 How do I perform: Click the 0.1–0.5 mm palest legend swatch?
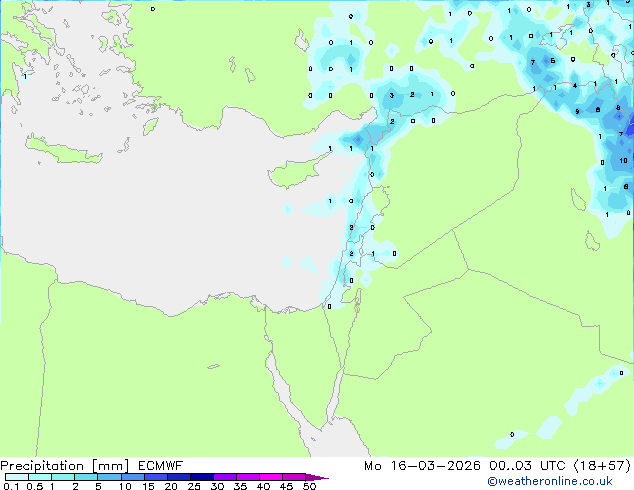click(17, 477)
